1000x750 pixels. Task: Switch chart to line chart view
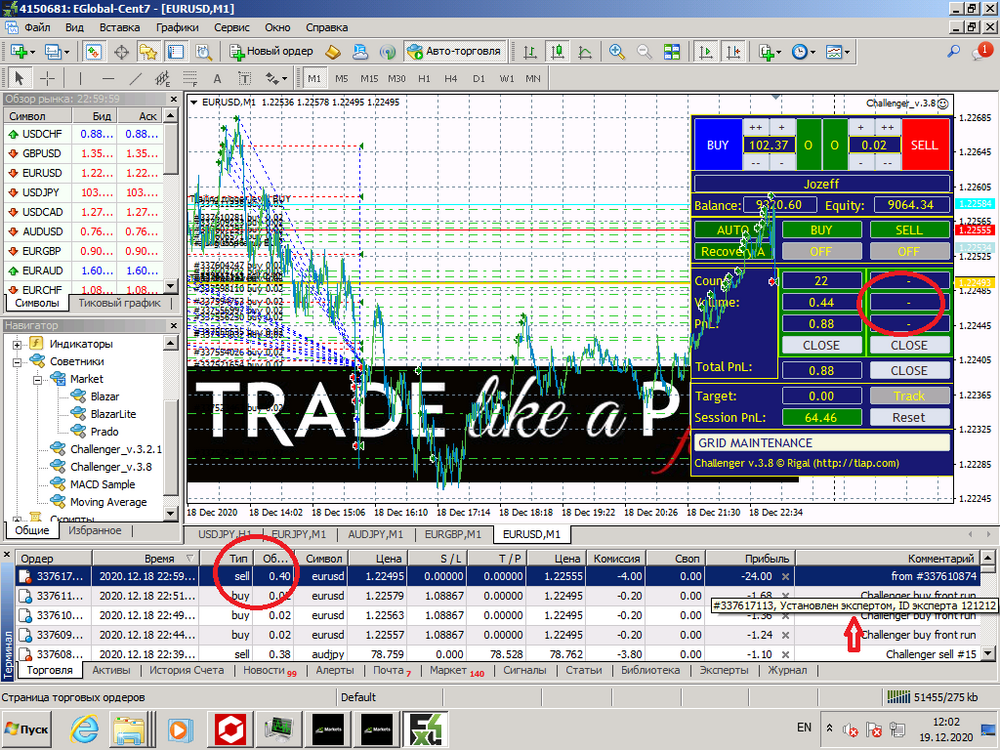pos(585,52)
